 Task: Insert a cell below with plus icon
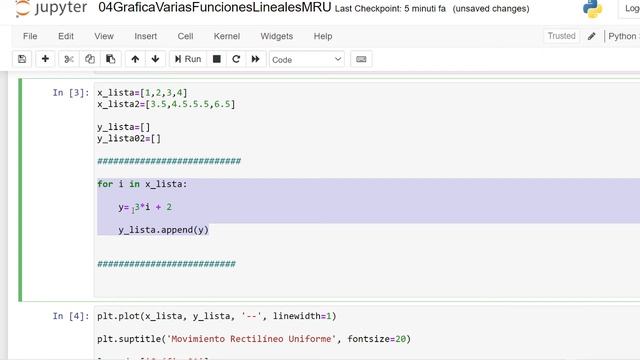[45, 59]
